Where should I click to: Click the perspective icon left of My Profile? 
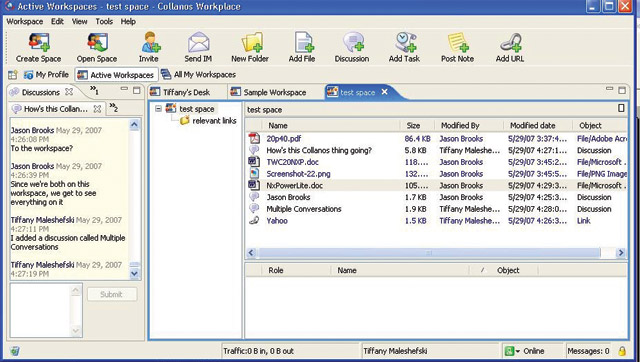pos(13,75)
